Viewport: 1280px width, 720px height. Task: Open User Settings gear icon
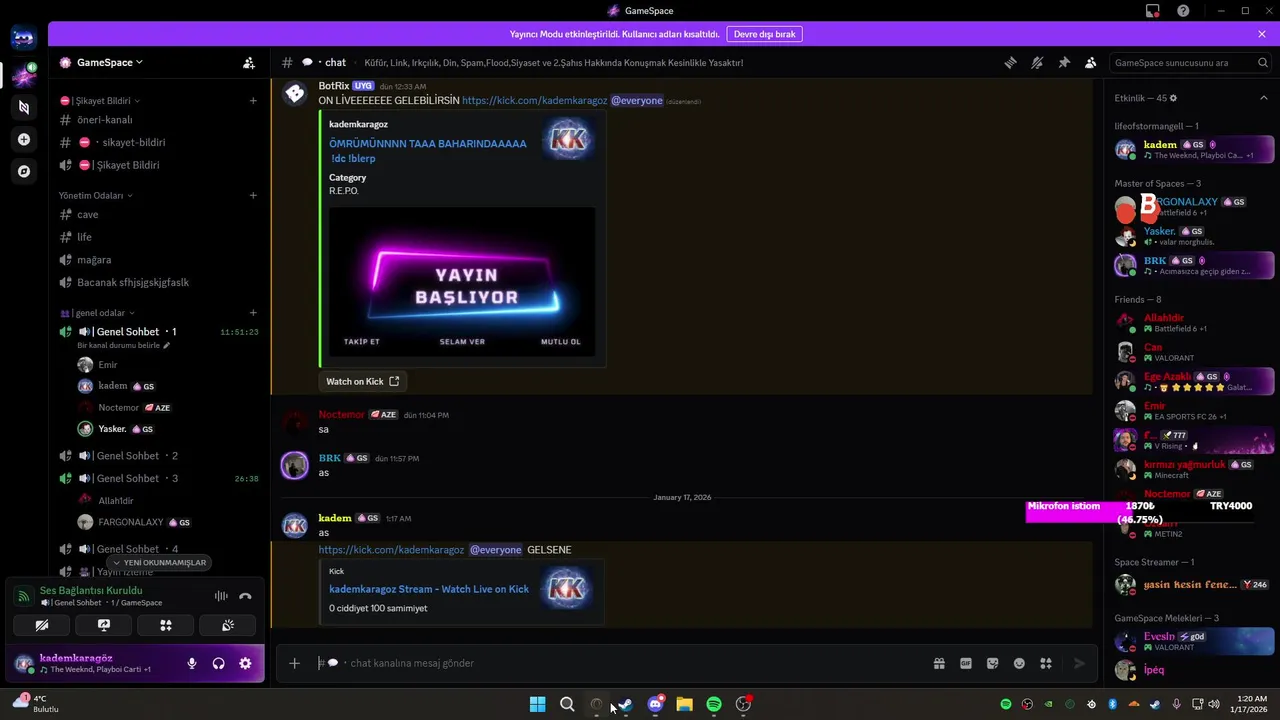pyautogui.click(x=245, y=663)
